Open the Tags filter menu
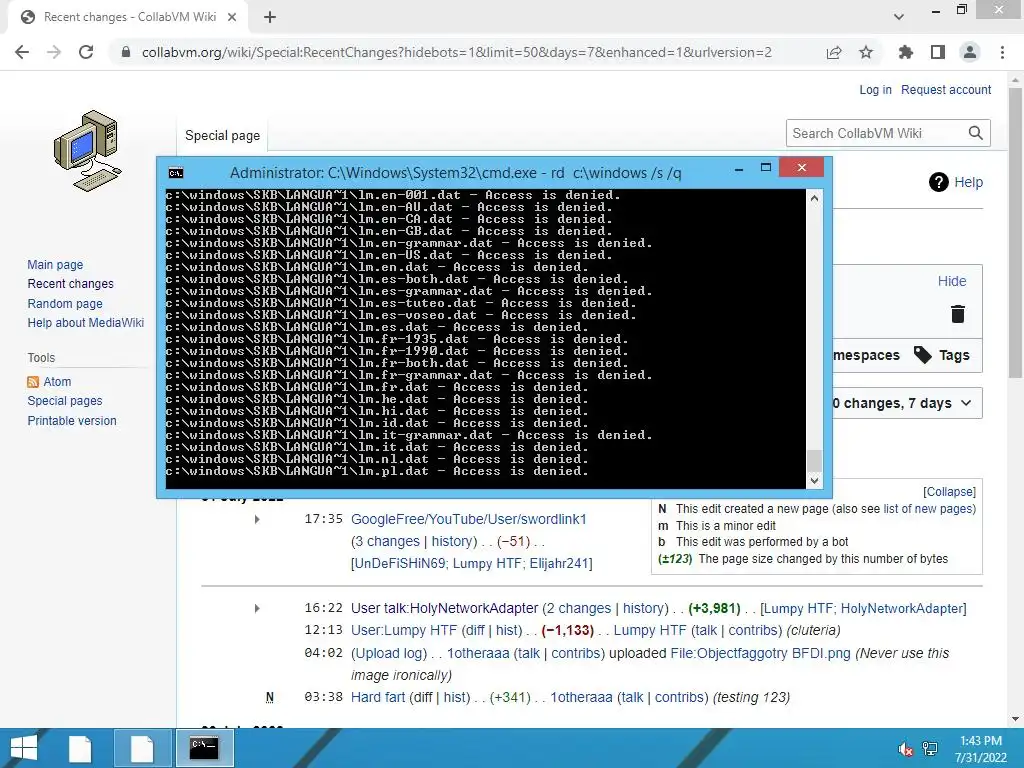Screen dimensions: 1024x768 (942, 355)
